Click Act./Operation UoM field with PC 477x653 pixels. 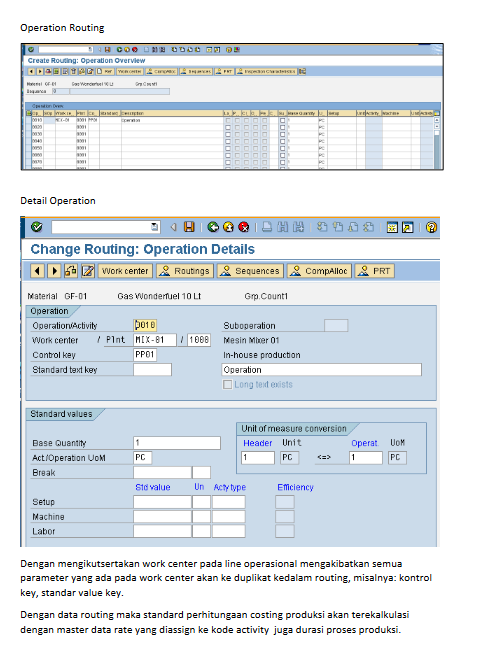coord(142,458)
